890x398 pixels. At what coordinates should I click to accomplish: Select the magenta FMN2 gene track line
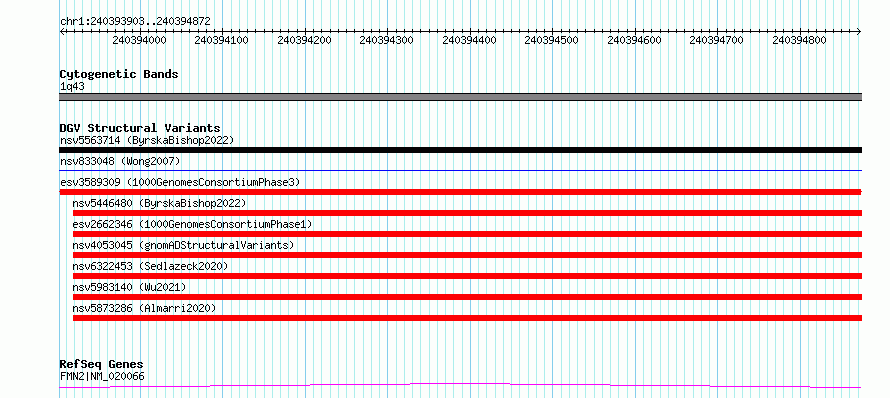[x=461, y=386]
